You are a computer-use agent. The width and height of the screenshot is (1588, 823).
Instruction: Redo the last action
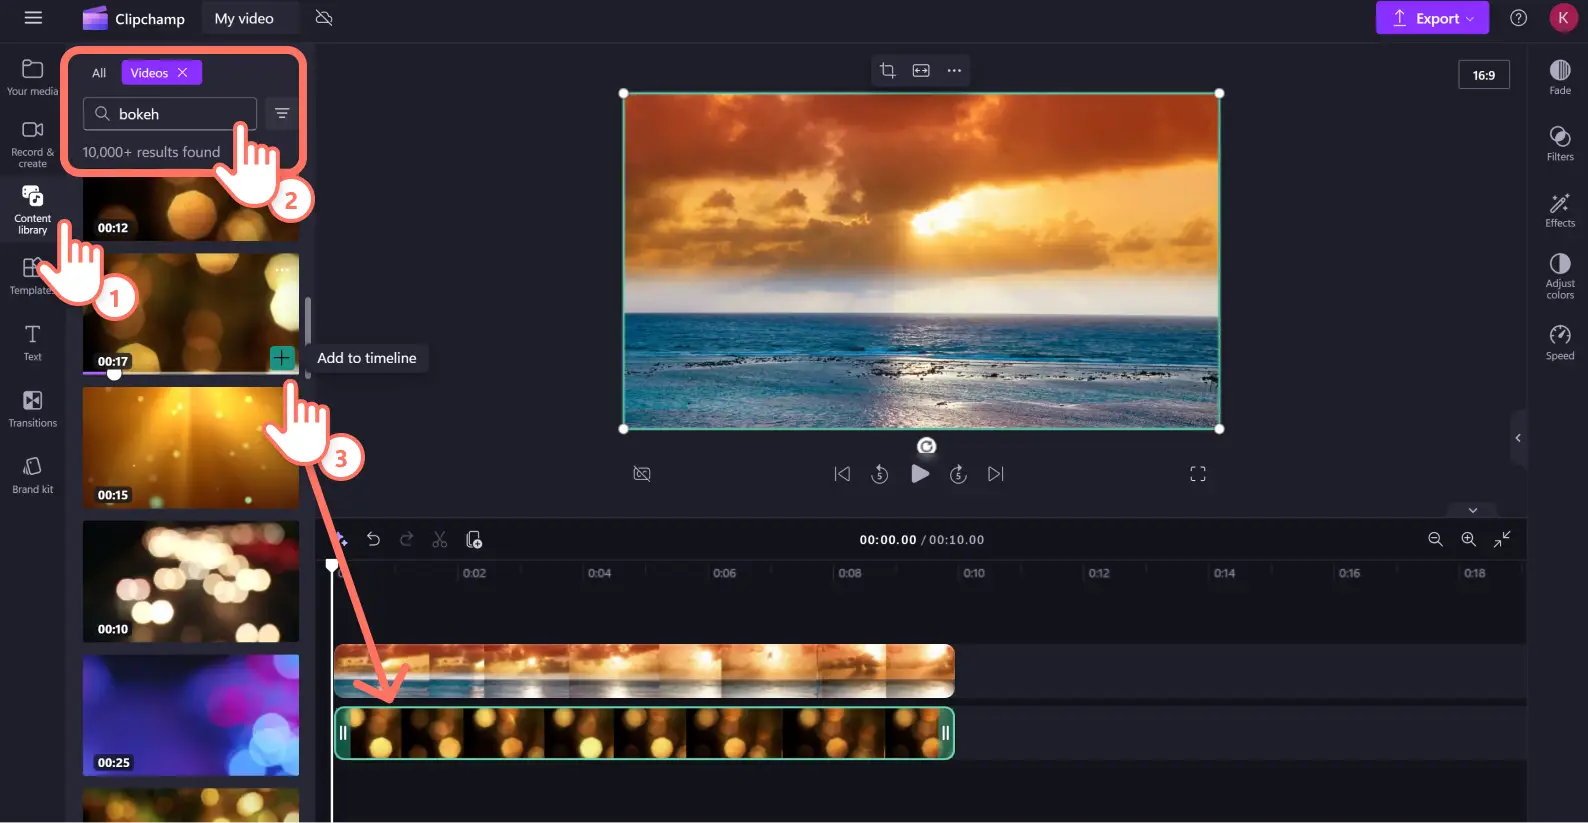(406, 539)
